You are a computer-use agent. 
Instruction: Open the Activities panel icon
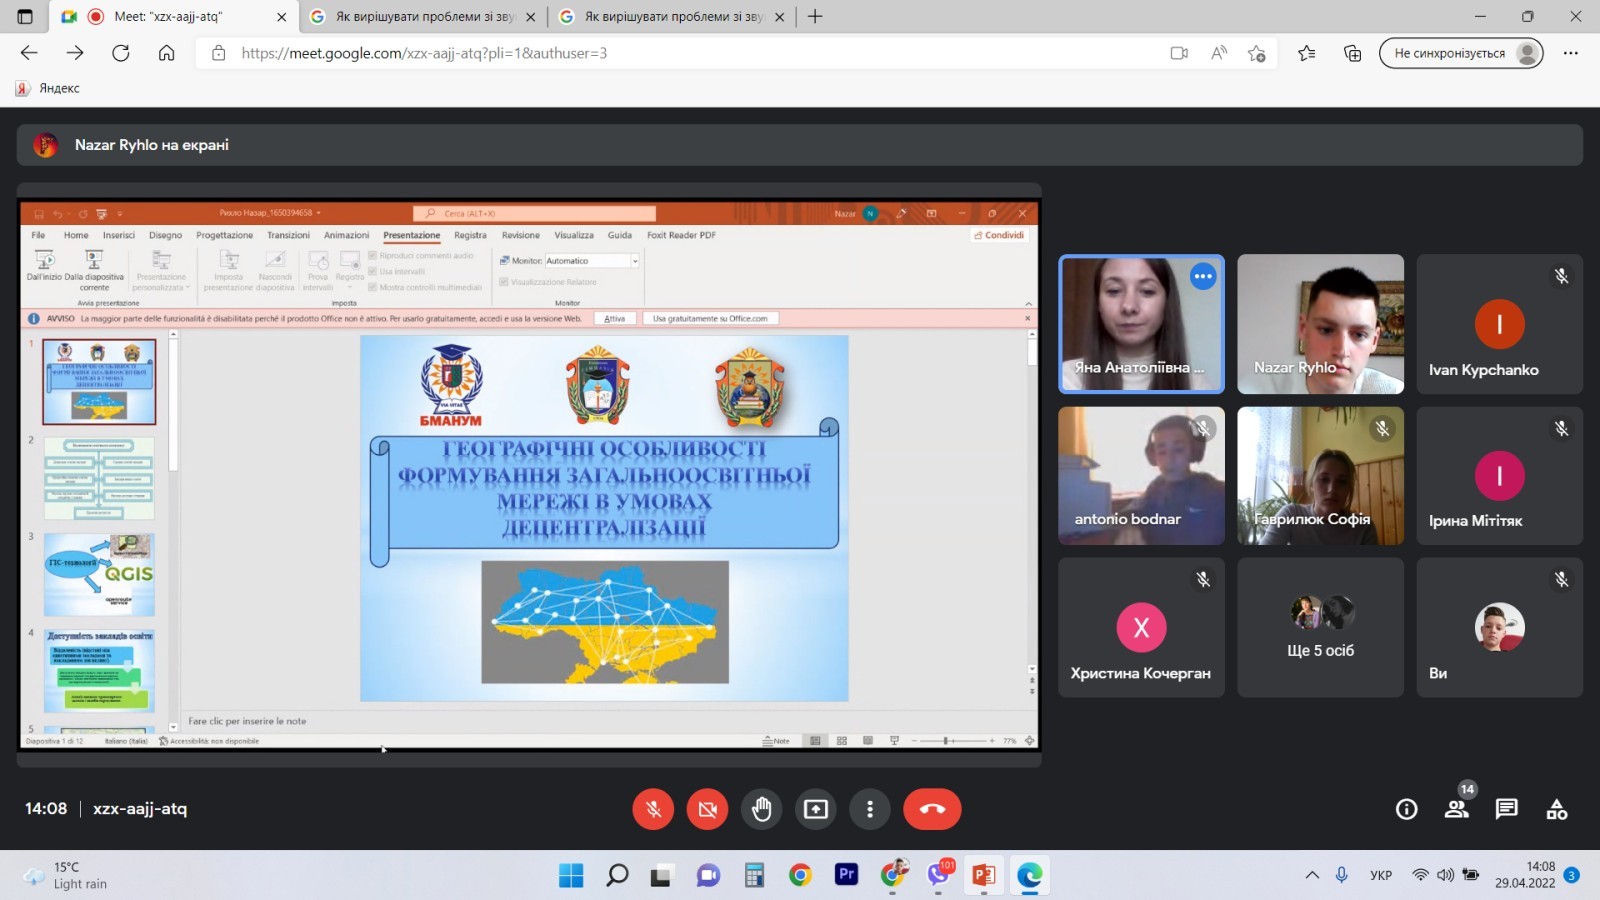pos(1556,809)
